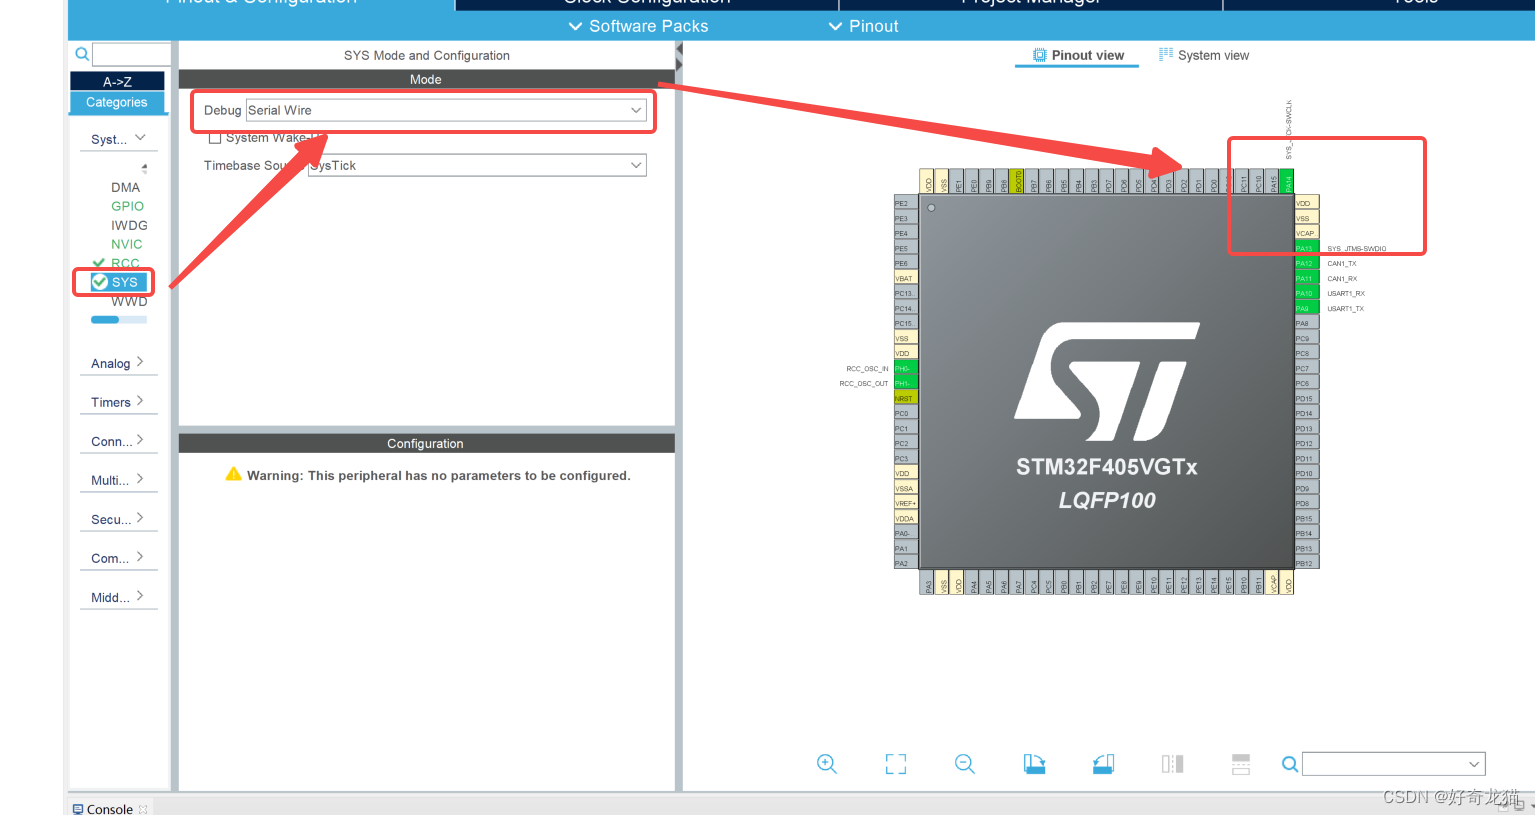This screenshot has height=815, width=1535.
Task: Open the Software Packs menu
Action: click(638, 26)
